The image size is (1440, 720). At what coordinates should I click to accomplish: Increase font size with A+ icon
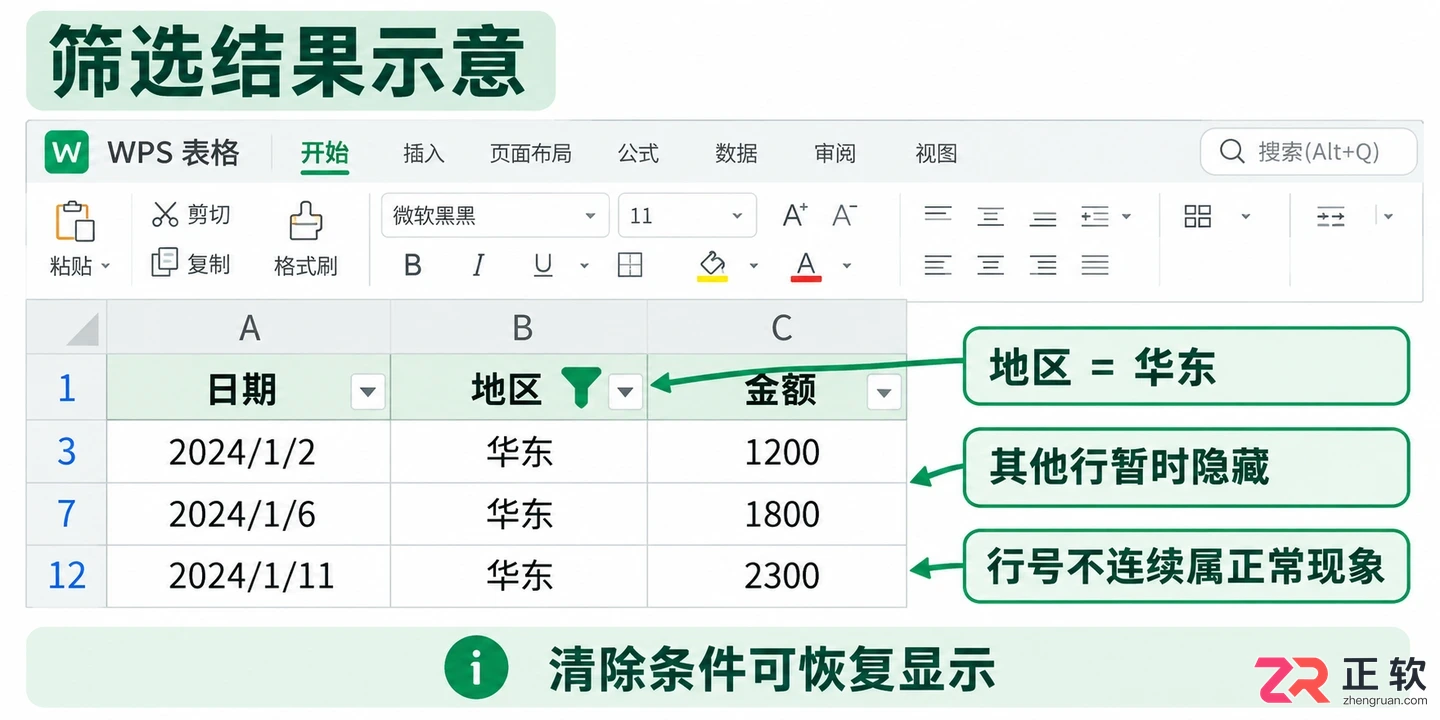click(795, 215)
